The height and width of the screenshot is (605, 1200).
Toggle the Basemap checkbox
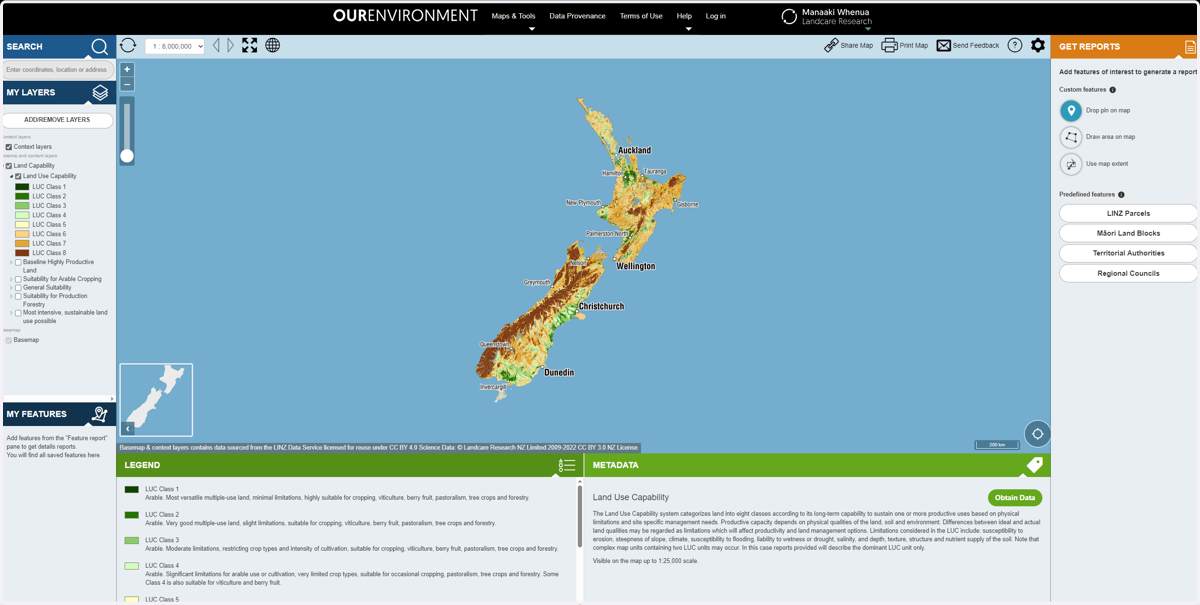tap(9, 340)
